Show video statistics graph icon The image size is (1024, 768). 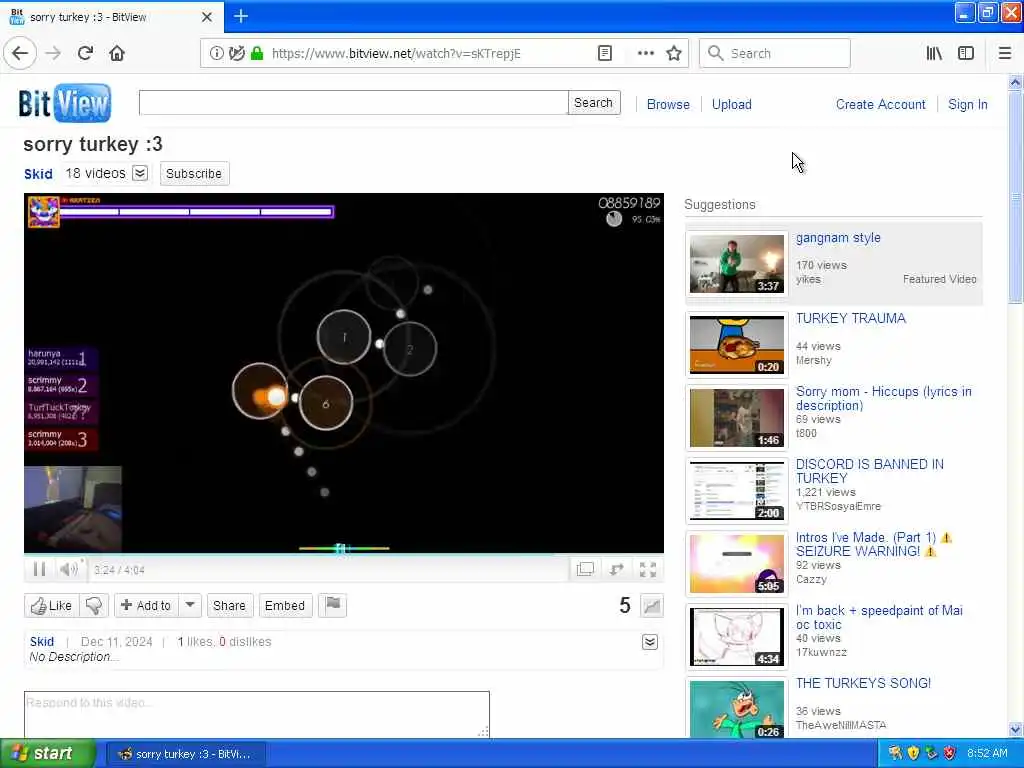click(652, 606)
